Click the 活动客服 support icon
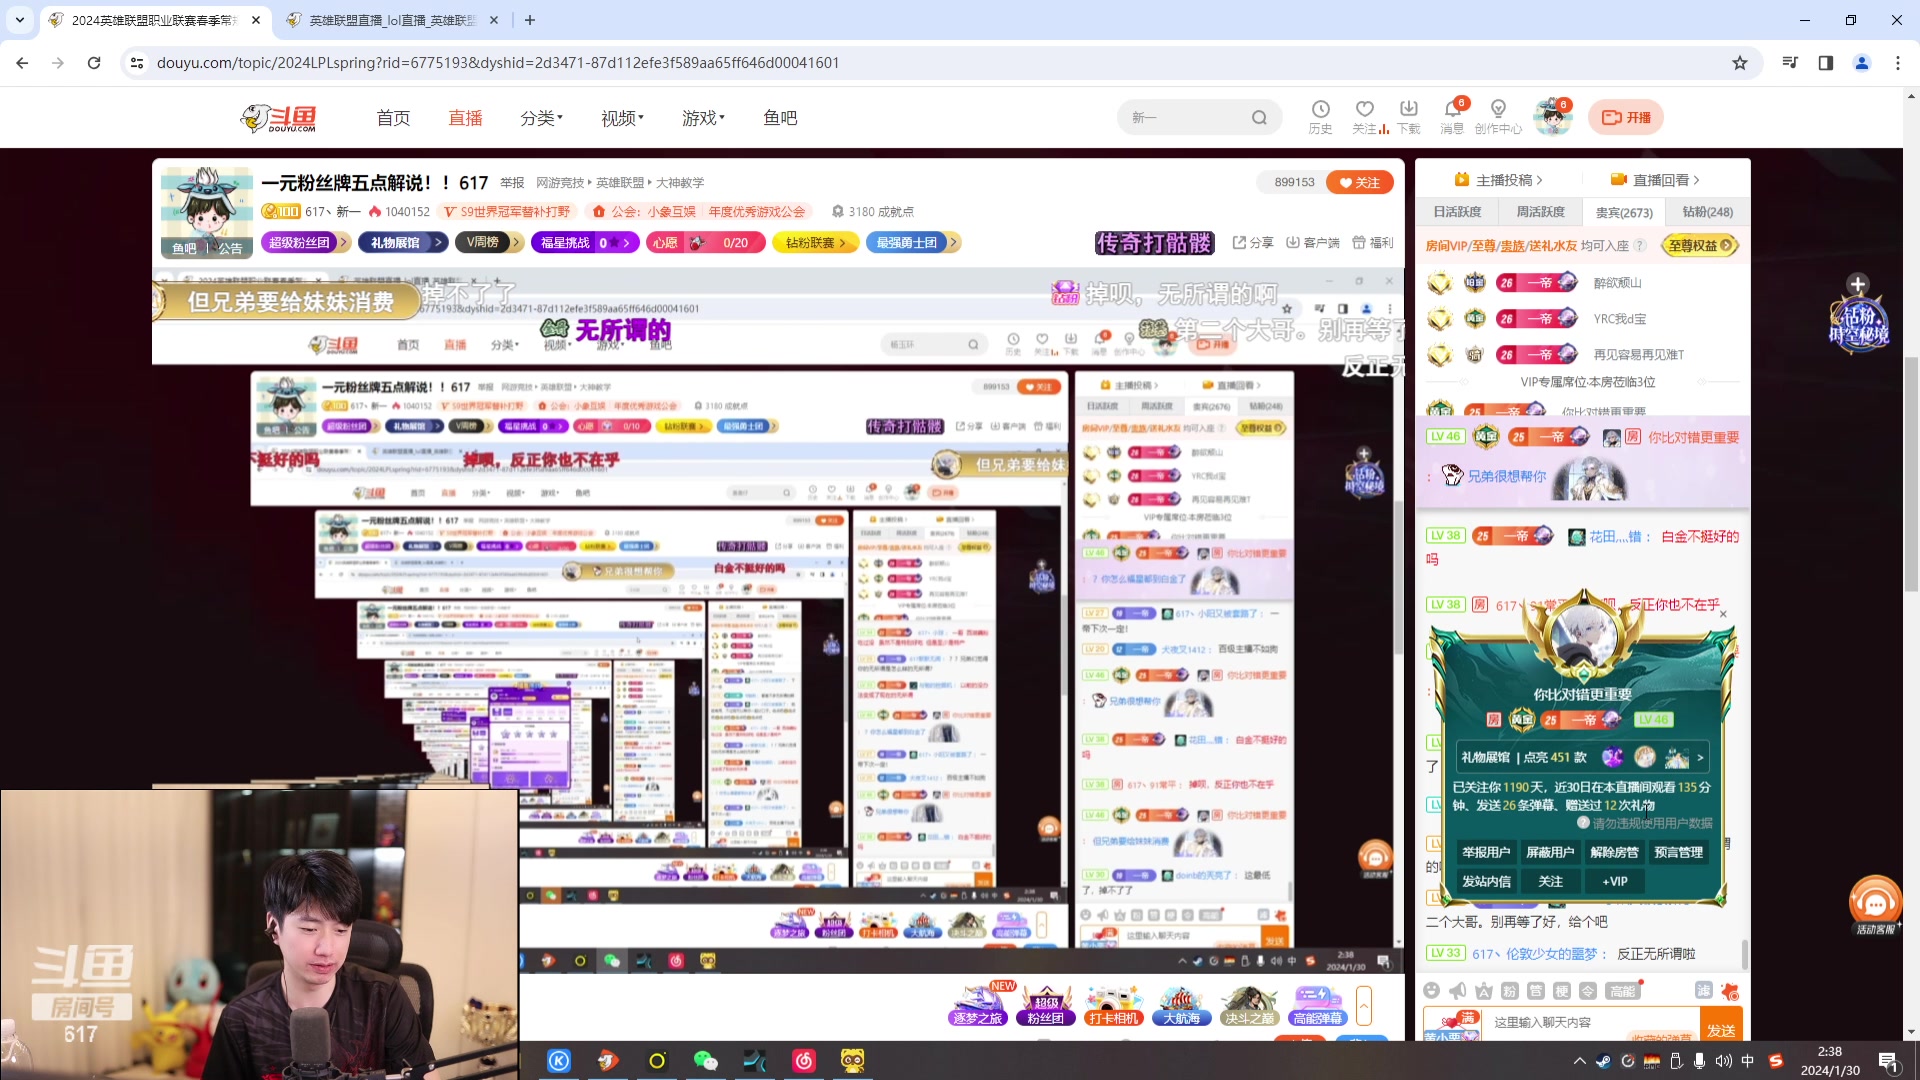Image resolution: width=1920 pixels, height=1080 pixels. coord(1875,905)
